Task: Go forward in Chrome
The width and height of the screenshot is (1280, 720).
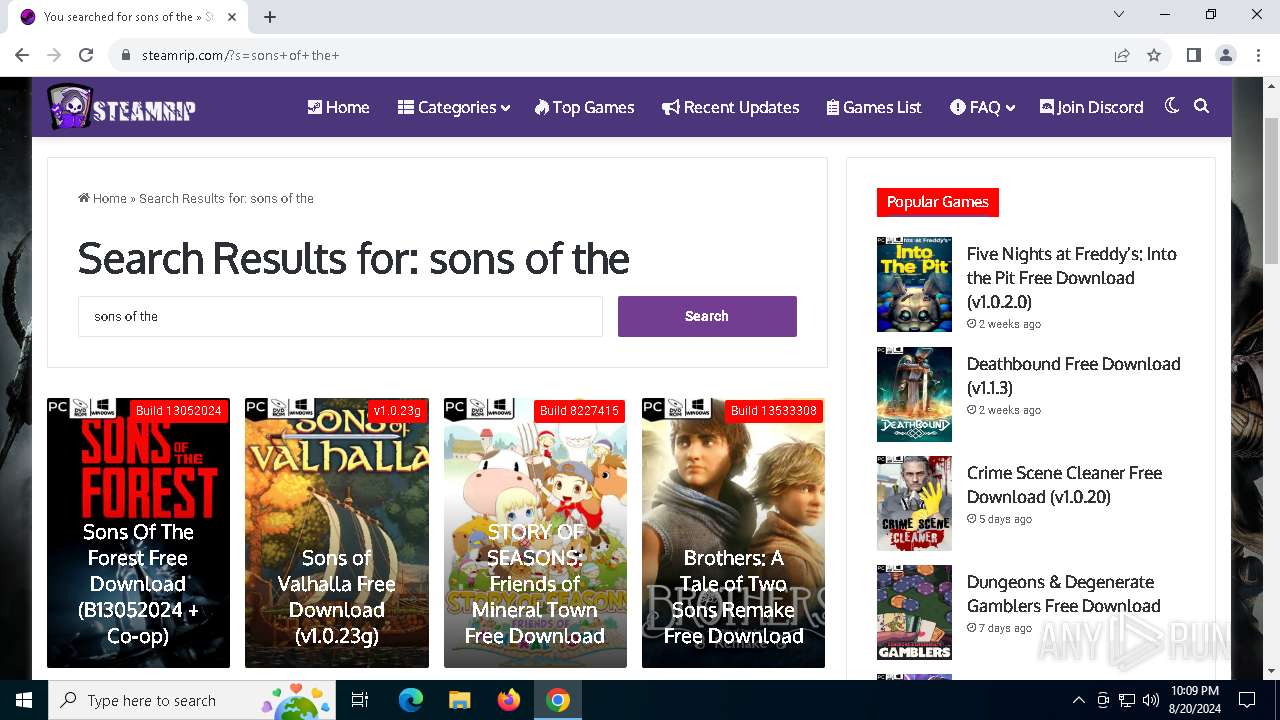Action: tap(54, 55)
